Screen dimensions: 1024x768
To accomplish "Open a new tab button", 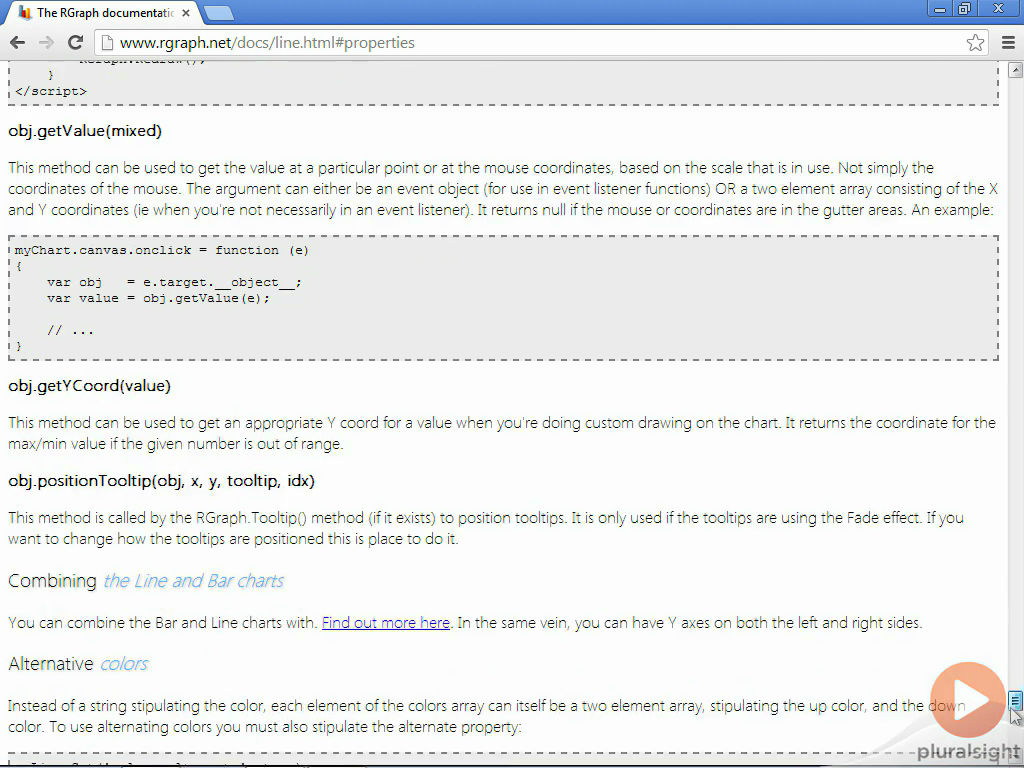I will [x=218, y=13].
